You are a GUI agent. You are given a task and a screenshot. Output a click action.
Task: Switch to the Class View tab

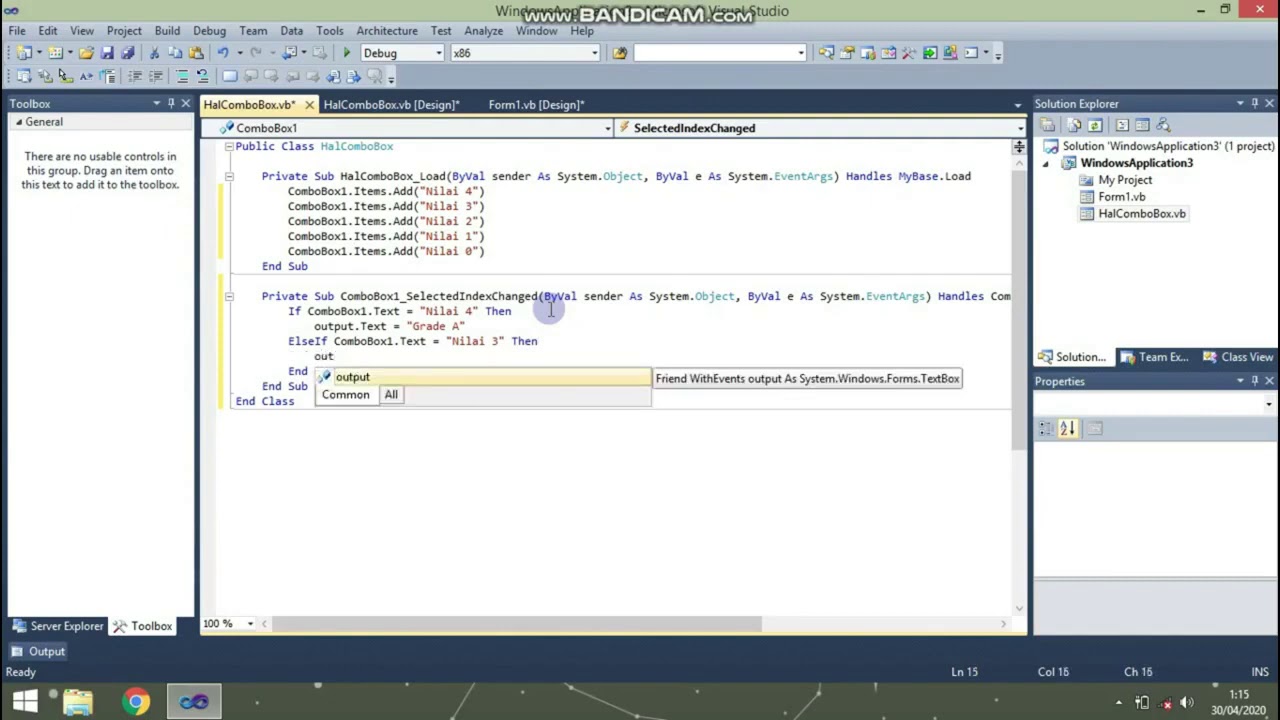[x=1238, y=357]
